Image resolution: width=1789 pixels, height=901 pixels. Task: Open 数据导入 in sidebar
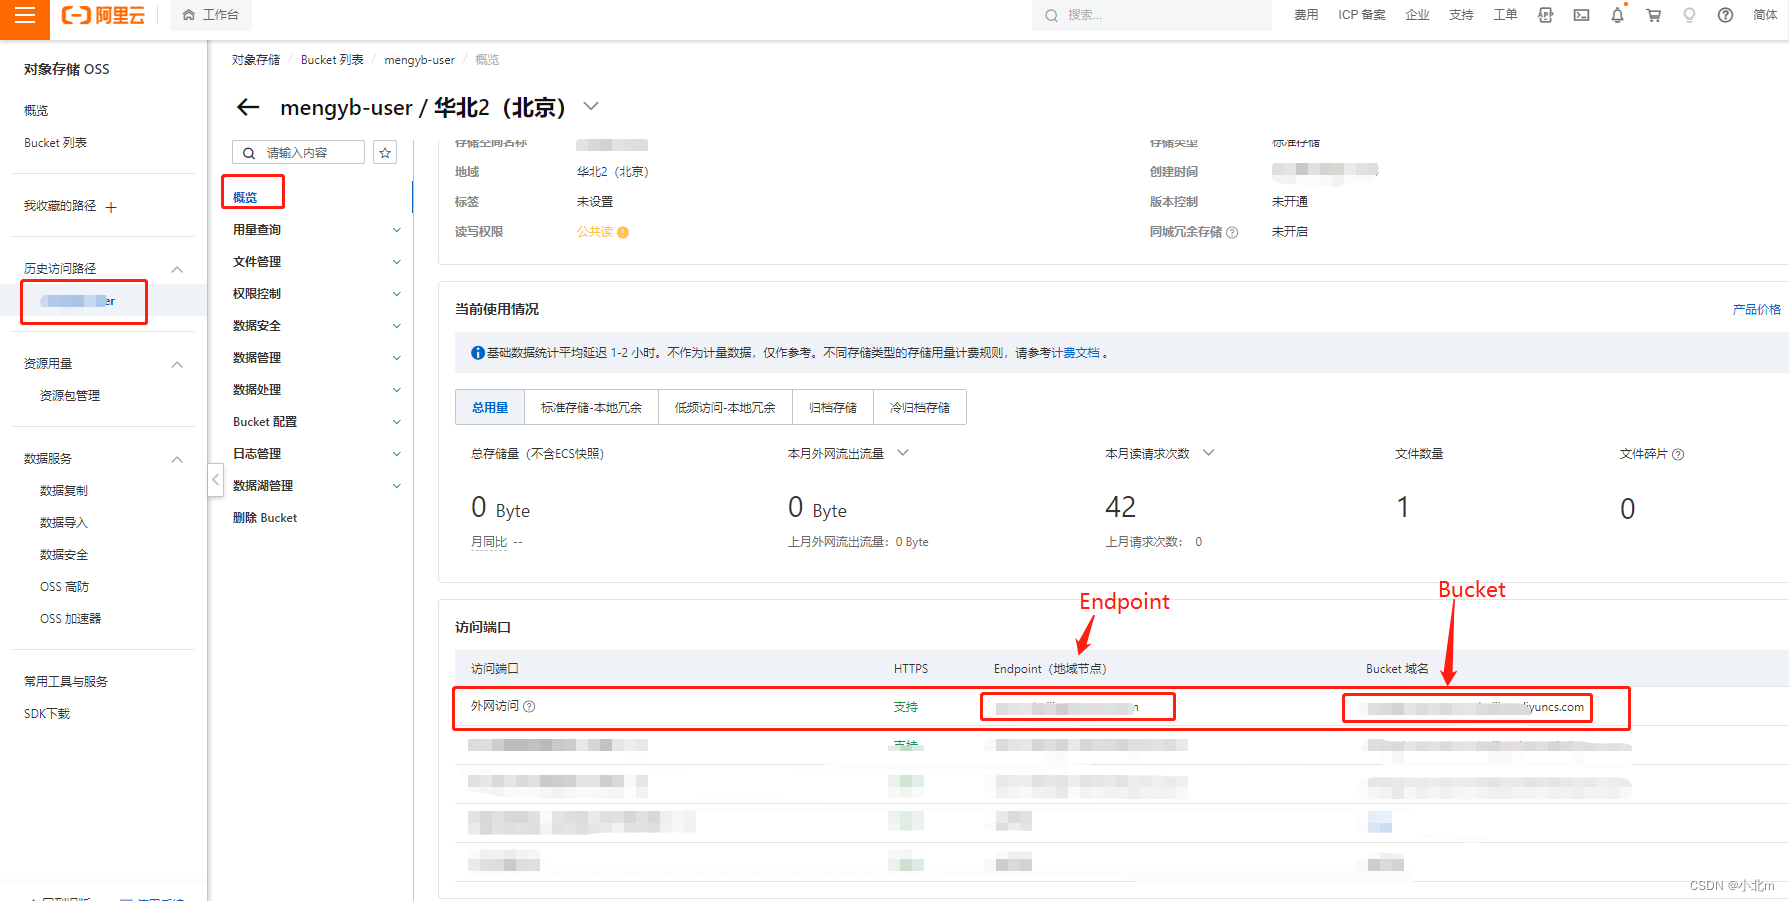[64, 523]
